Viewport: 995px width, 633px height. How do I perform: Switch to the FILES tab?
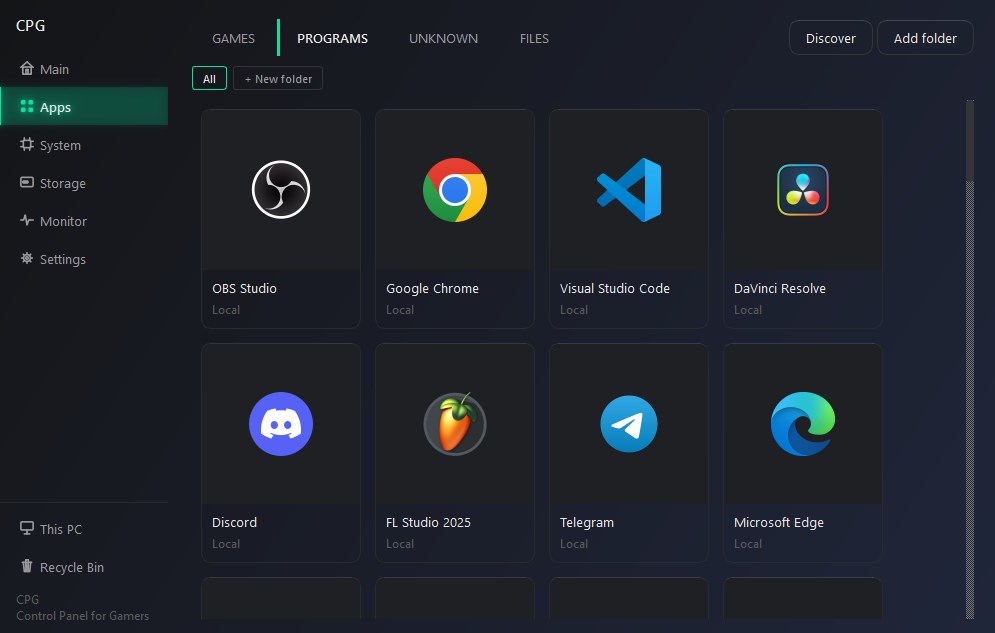point(534,38)
